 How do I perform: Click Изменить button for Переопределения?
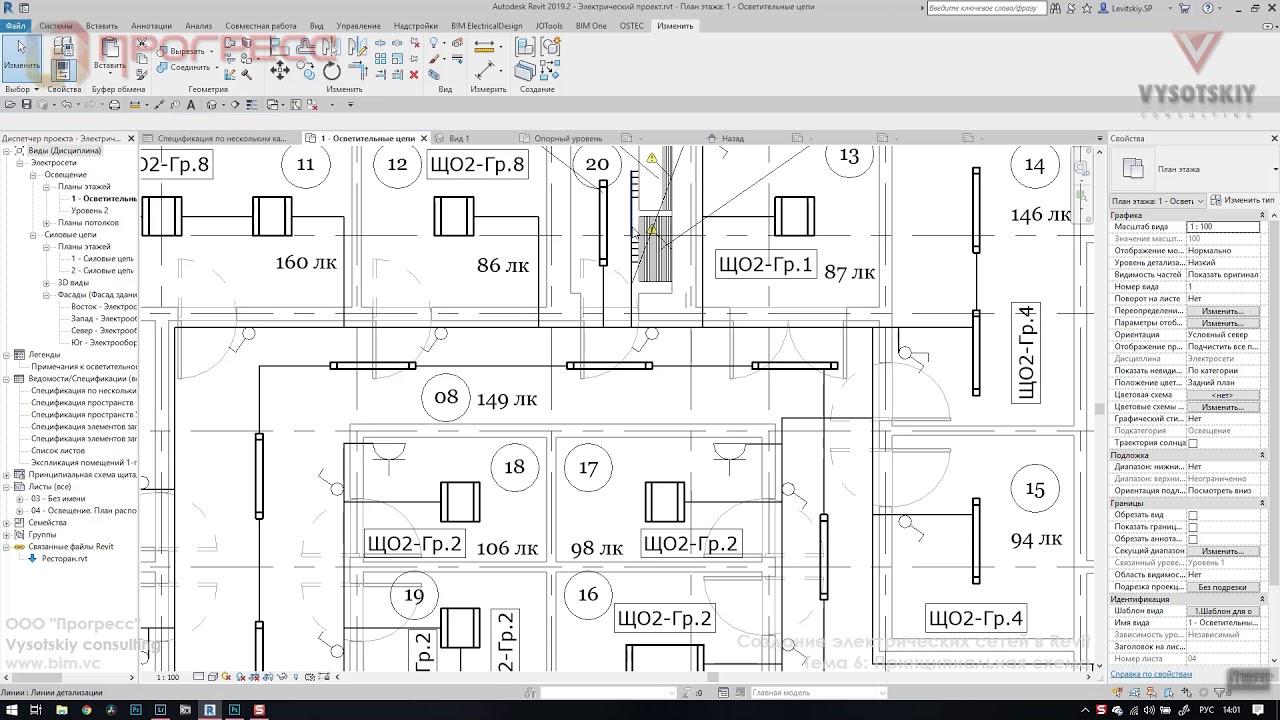(1223, 311)
